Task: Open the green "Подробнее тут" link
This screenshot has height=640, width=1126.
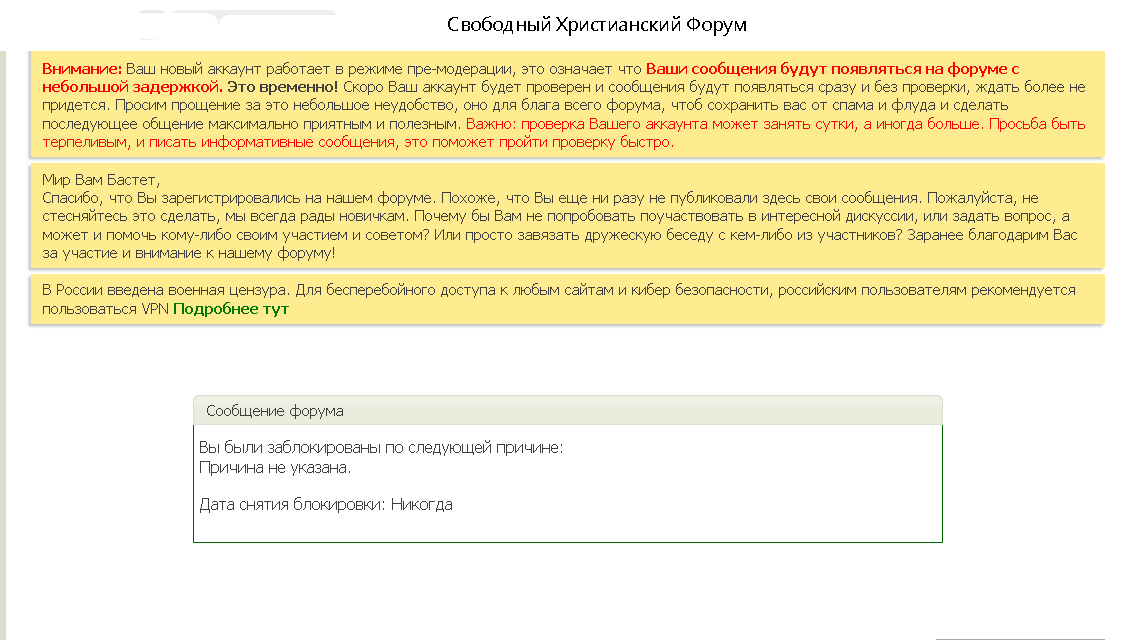Action: 231,309
